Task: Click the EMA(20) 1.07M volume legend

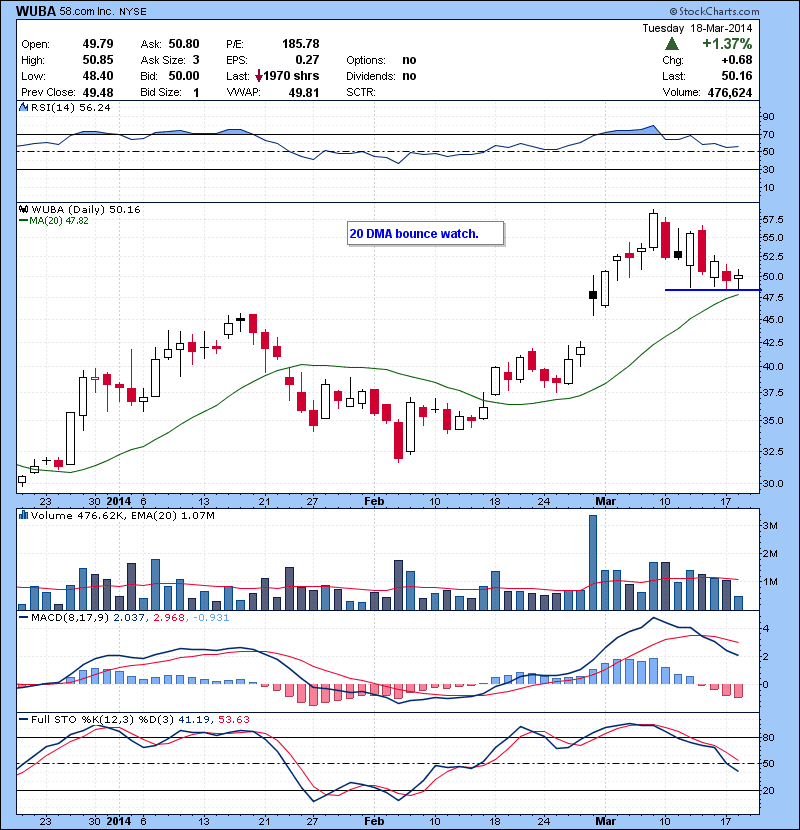Action: coord(172,516)
